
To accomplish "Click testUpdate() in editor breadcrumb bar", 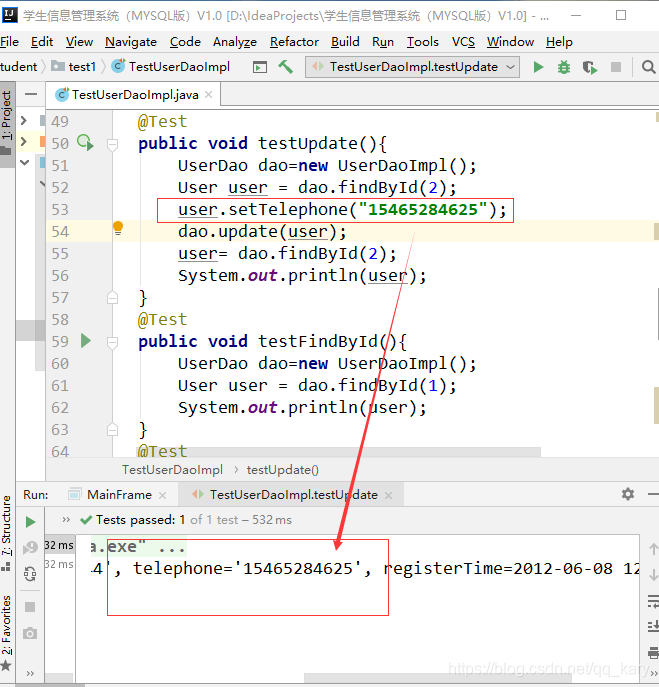I will click(283, 470).
